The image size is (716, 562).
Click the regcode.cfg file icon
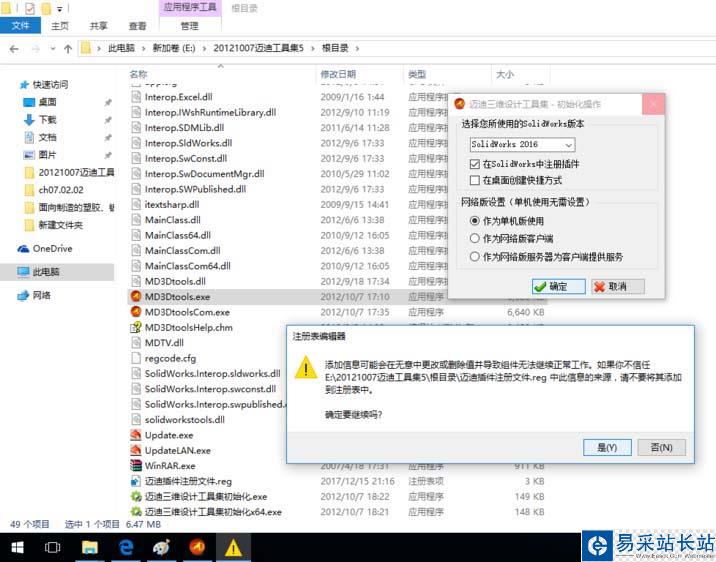(x=136, y=358)
